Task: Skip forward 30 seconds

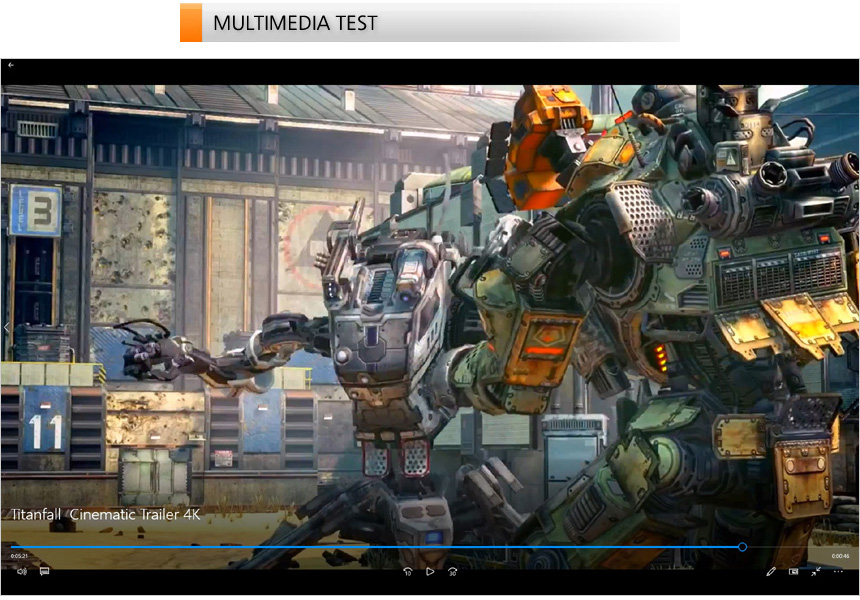Action: pyautogui.click(x=452, y=571)
